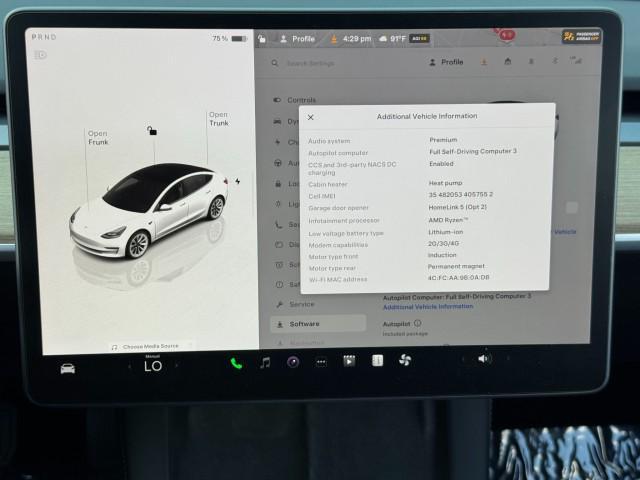Click 'Heat pump' cabin heater value
Viewport: 640px width, 480px height.
(445, 183)
